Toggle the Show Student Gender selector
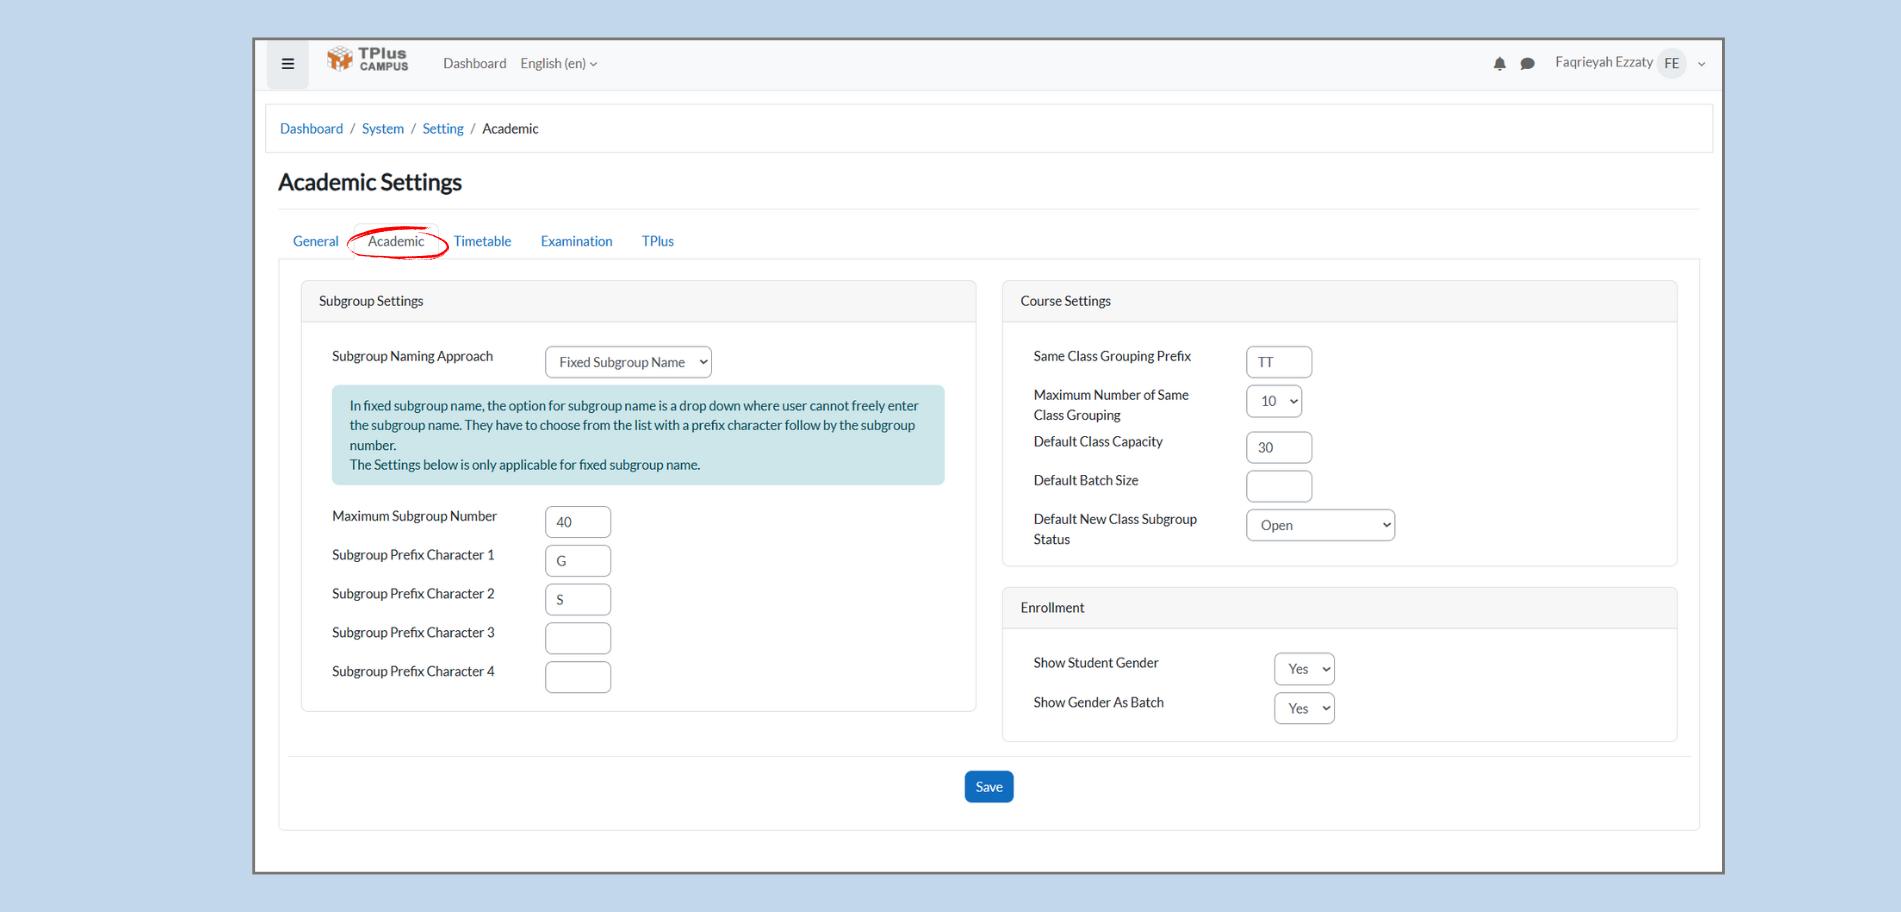 [1304, 669]
